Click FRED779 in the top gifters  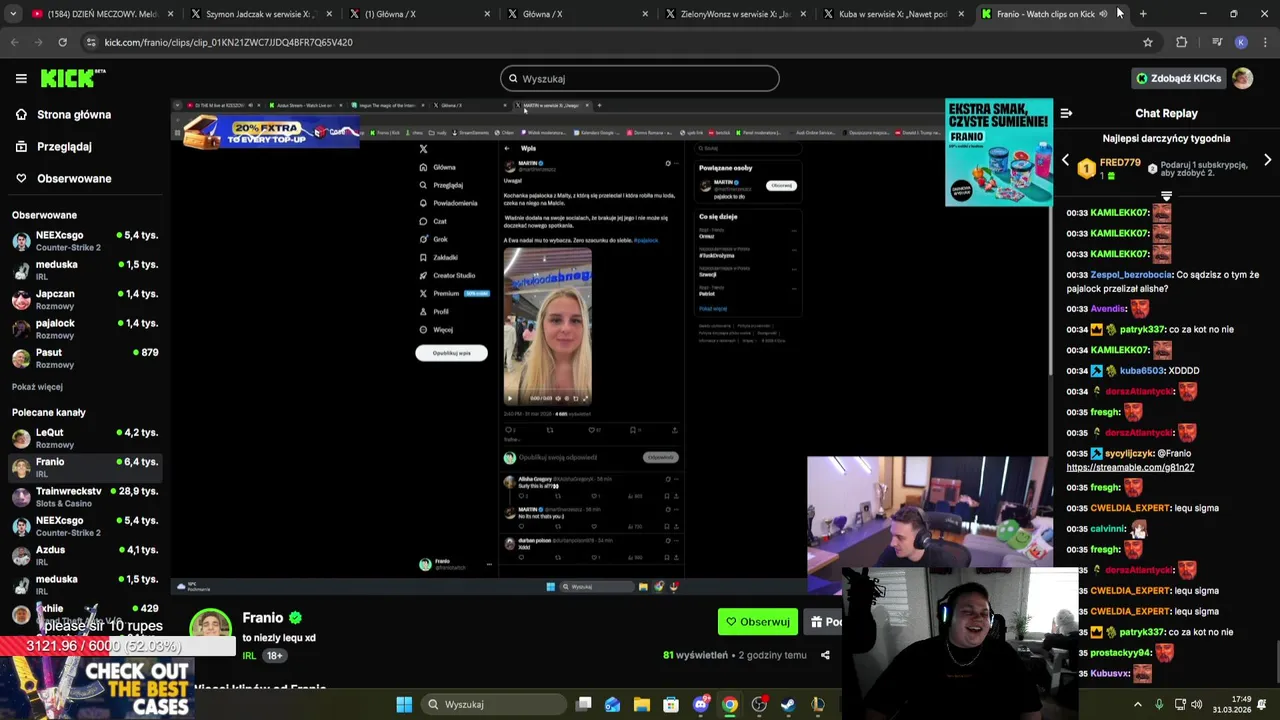(1120, 163)
